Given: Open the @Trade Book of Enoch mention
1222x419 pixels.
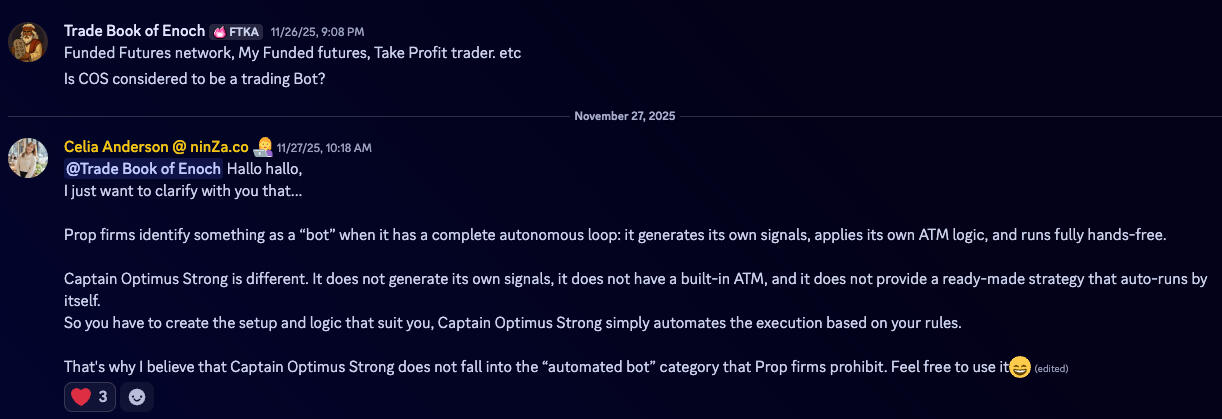Looking at the screenshot, I should click(143, 169).
